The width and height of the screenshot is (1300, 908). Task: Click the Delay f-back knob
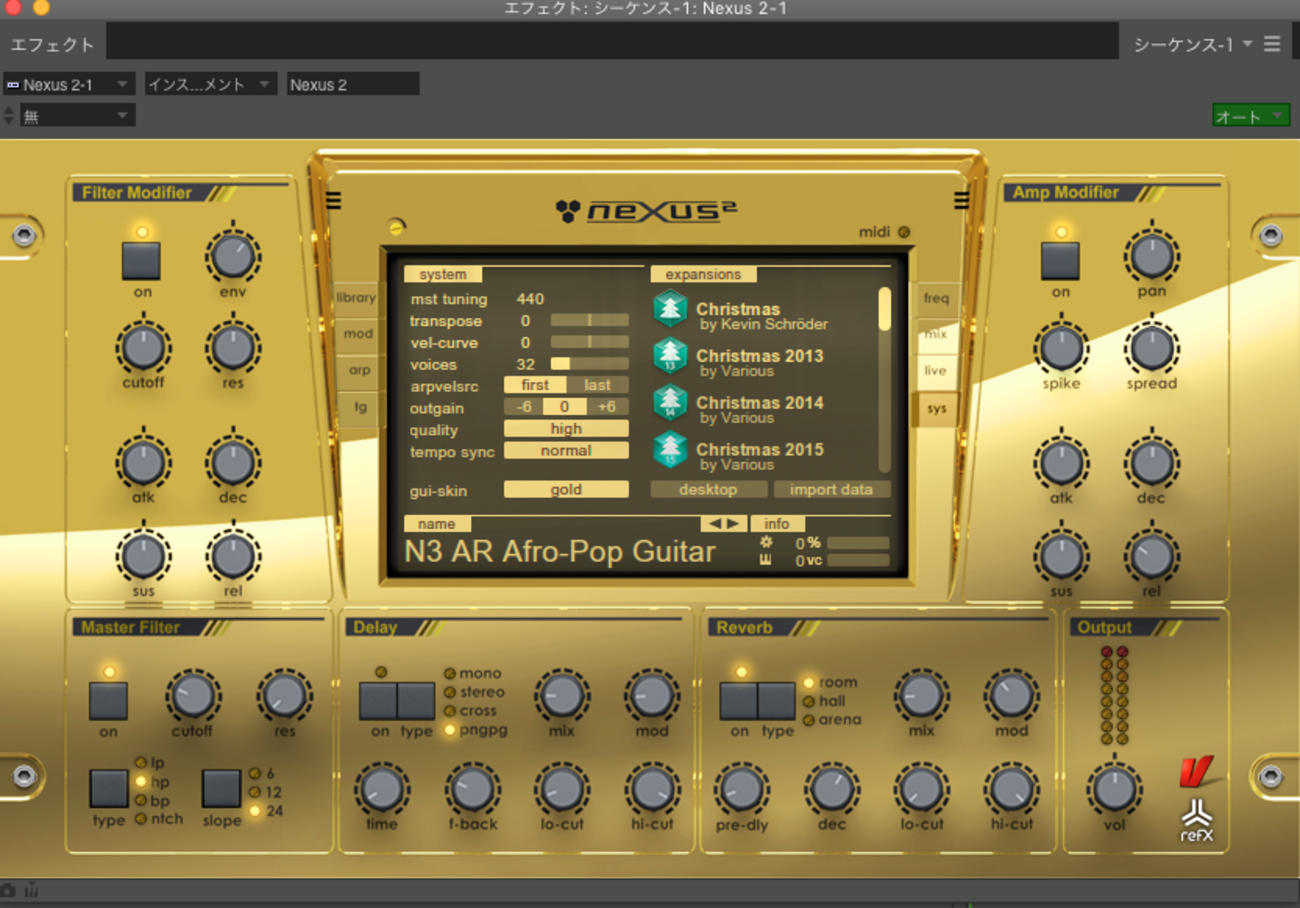[471, 789]
